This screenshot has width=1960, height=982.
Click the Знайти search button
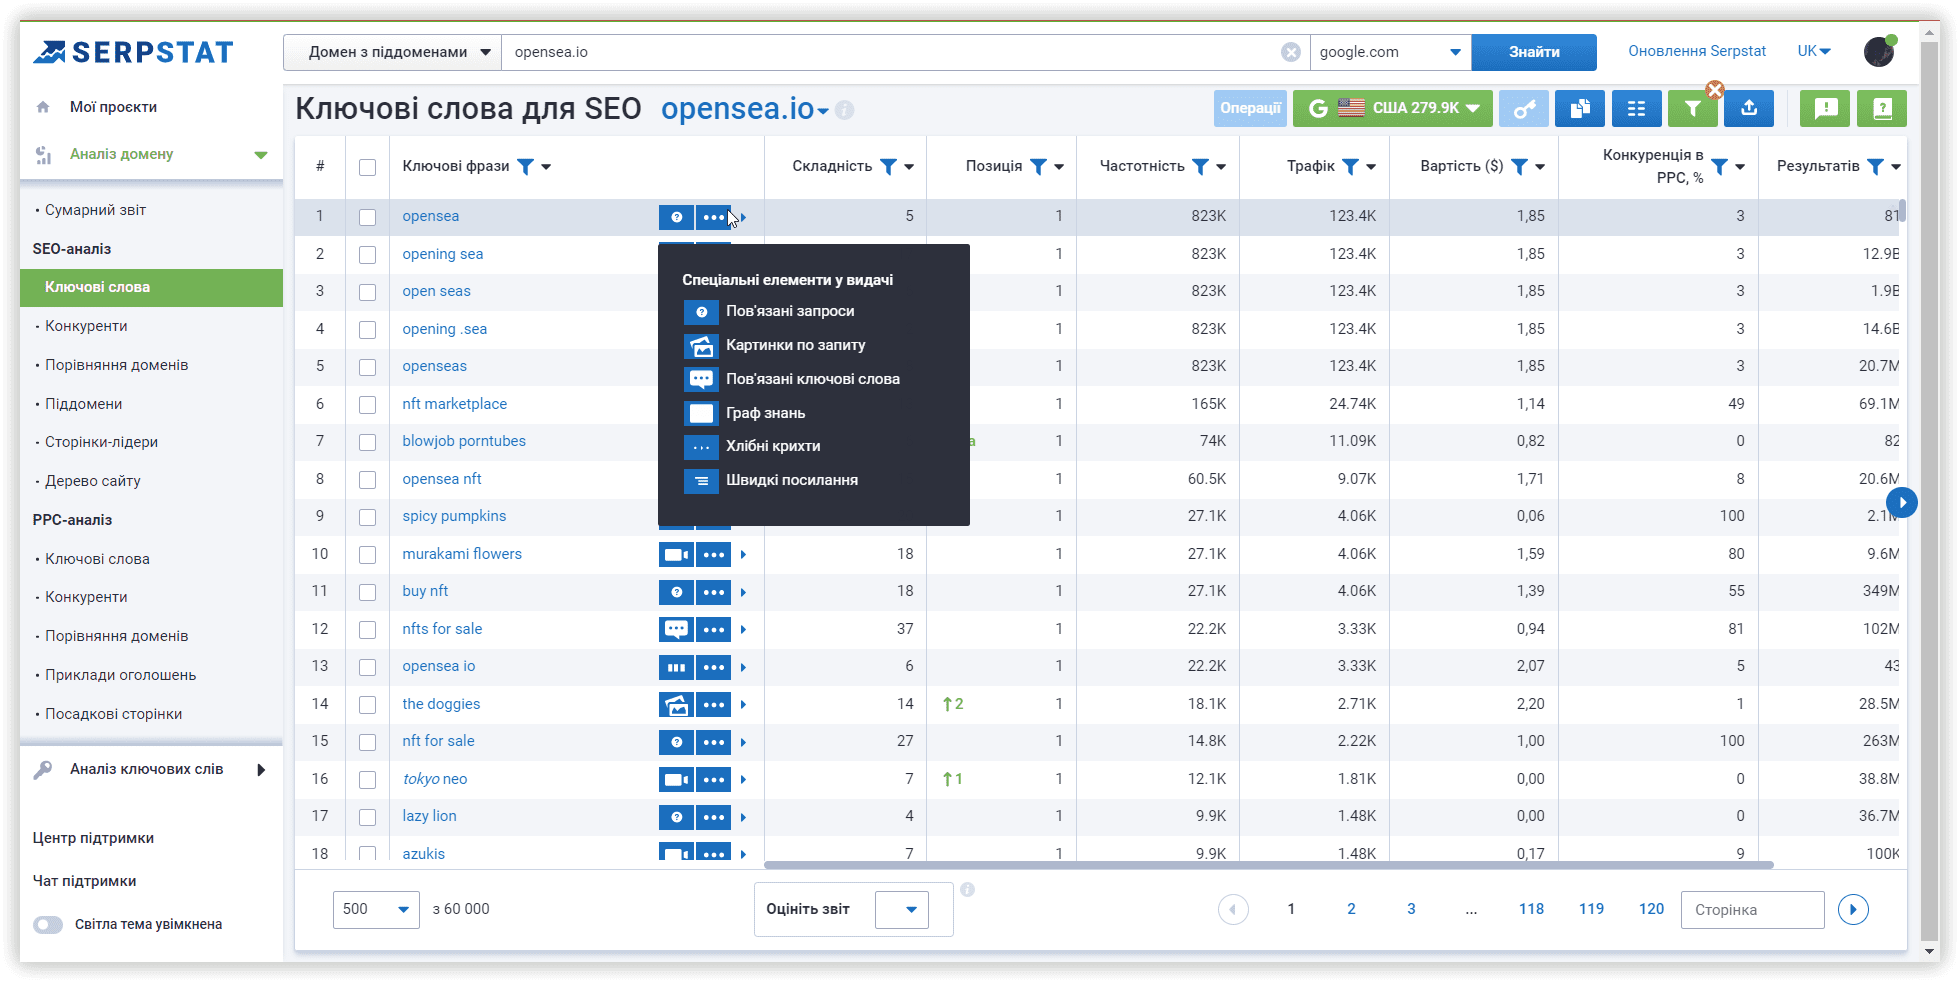(x=1534, y=52)
